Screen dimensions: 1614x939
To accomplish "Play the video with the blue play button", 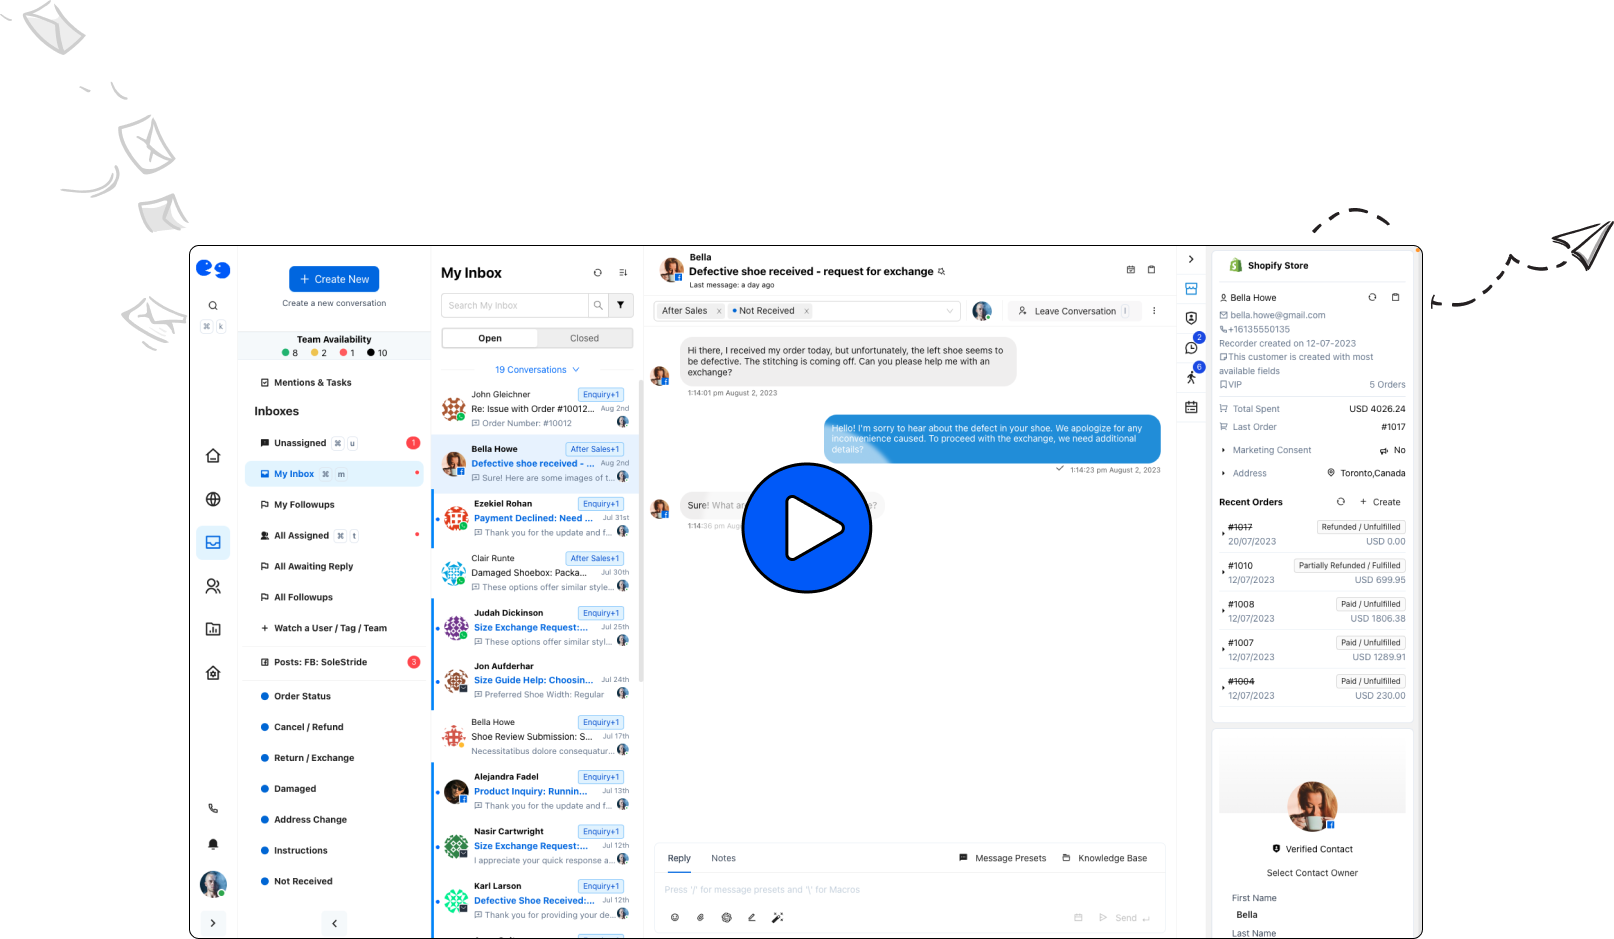I will (x=807, y=528).
